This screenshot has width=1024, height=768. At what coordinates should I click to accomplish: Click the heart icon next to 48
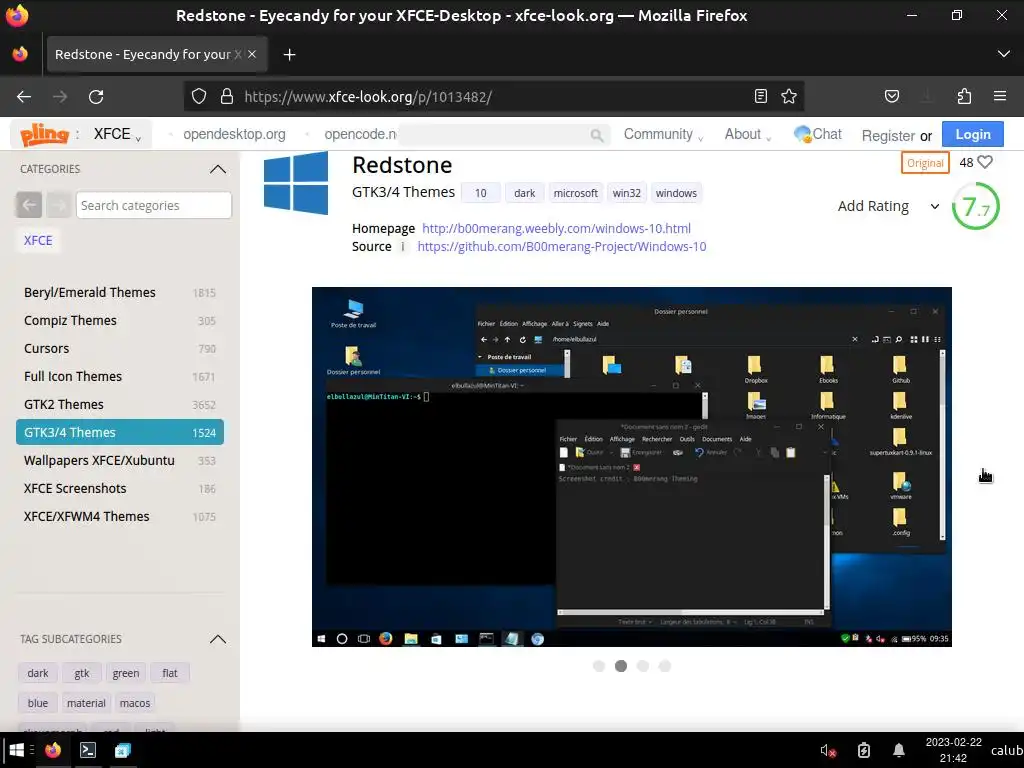(985, 162)
